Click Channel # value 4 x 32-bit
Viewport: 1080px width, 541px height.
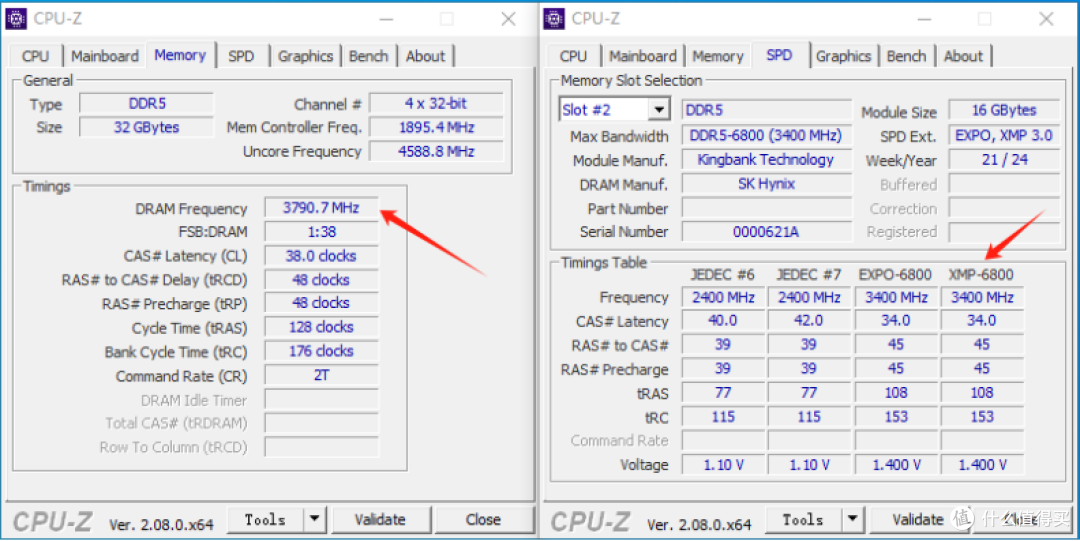pyautogui.click(x=437, y=103)
